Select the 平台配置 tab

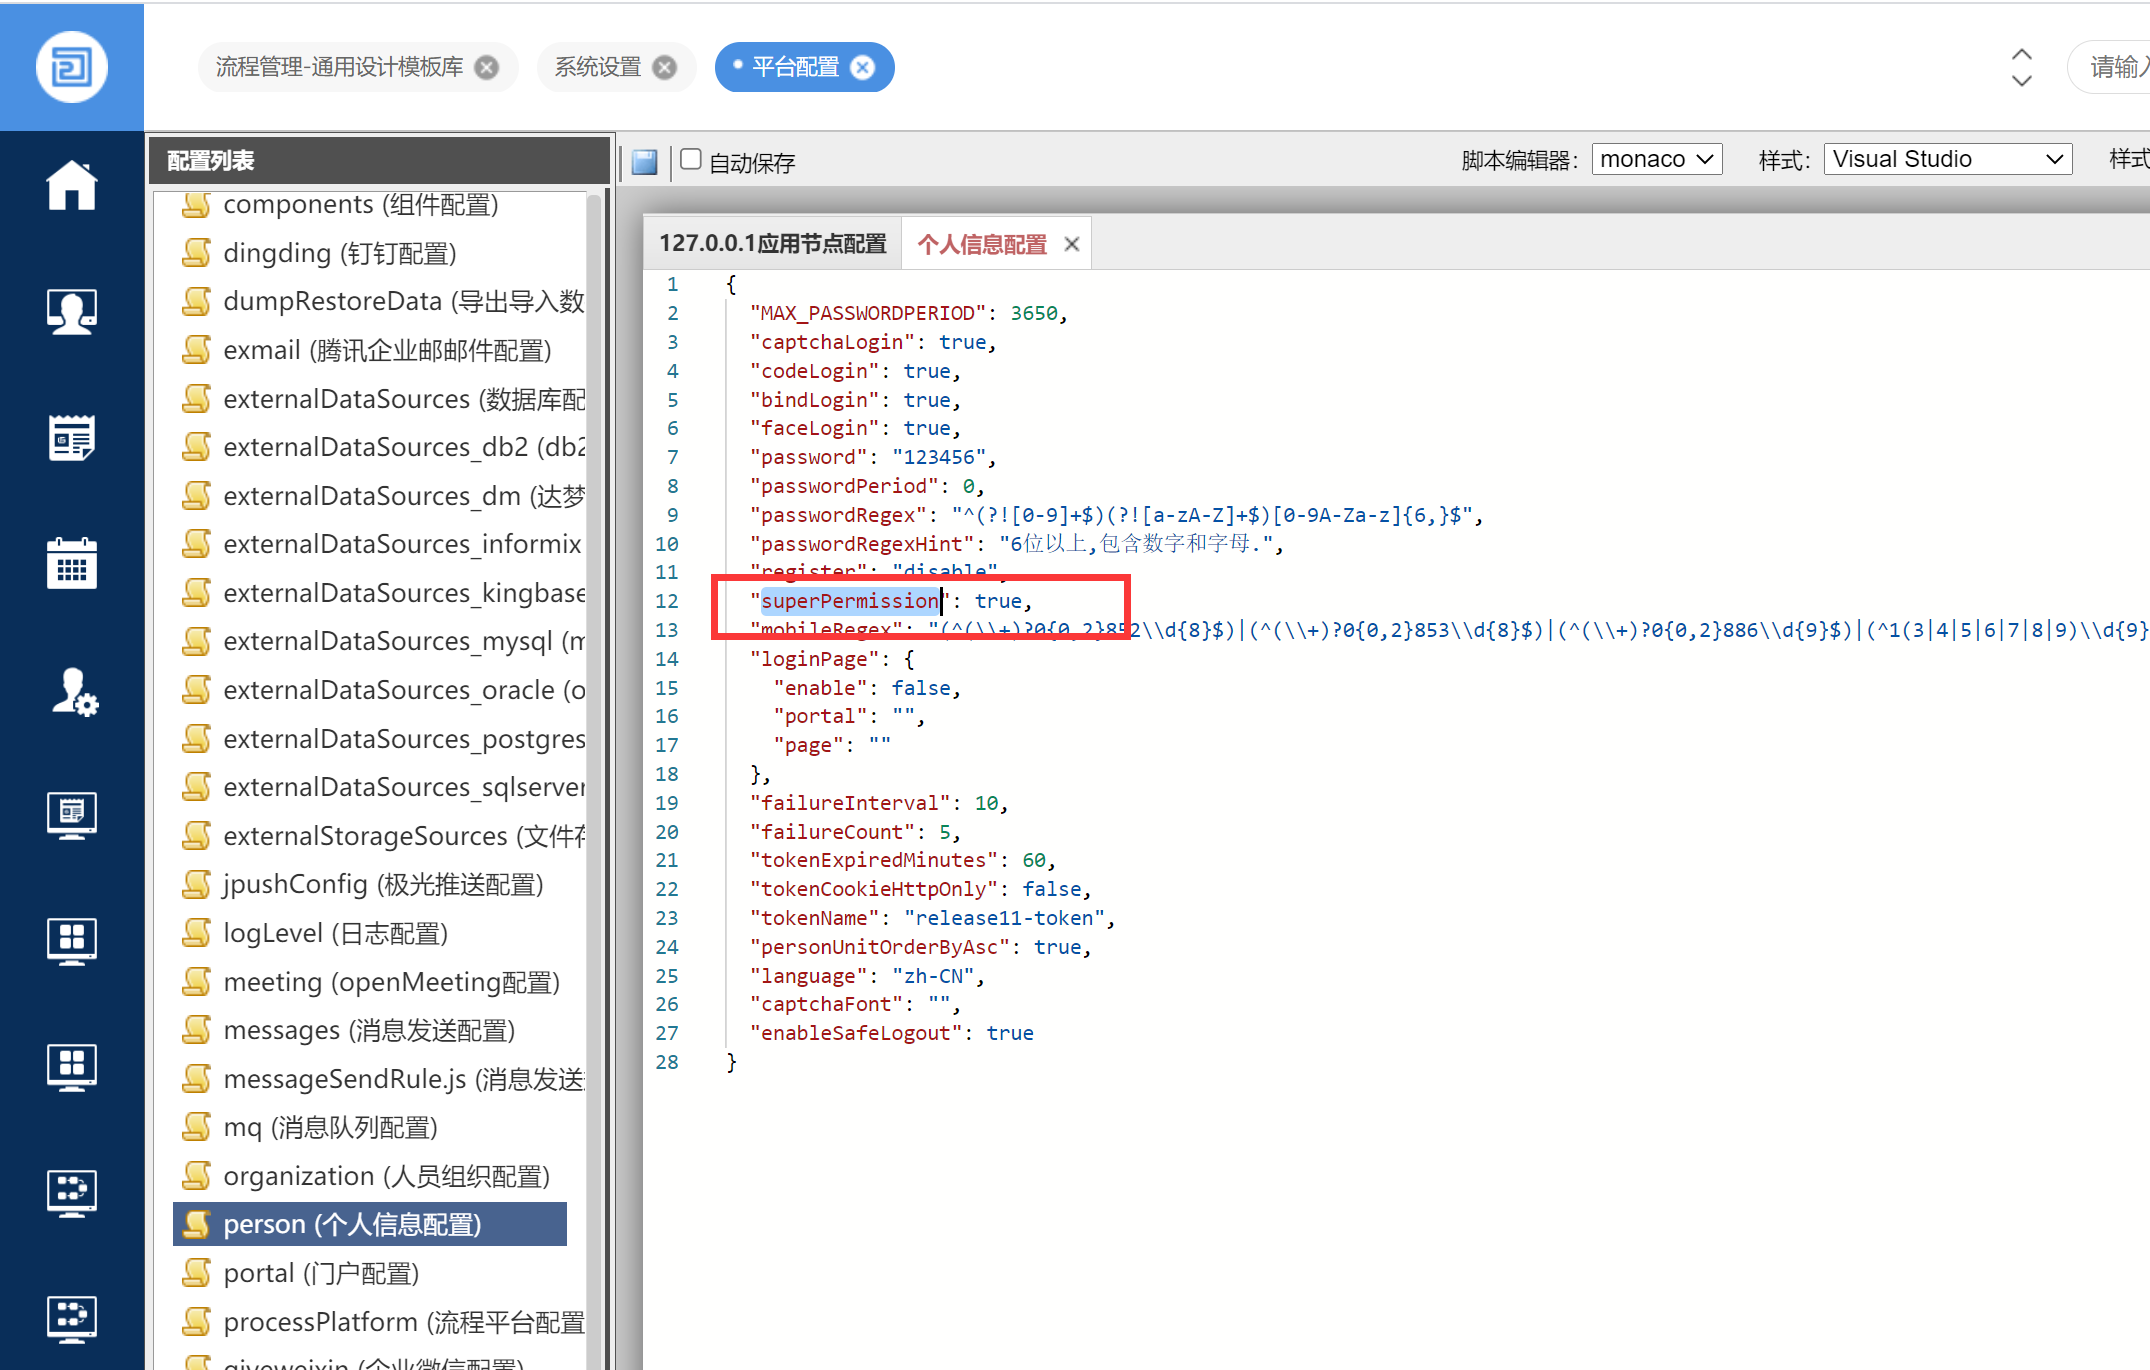click(x=795, y=67)
